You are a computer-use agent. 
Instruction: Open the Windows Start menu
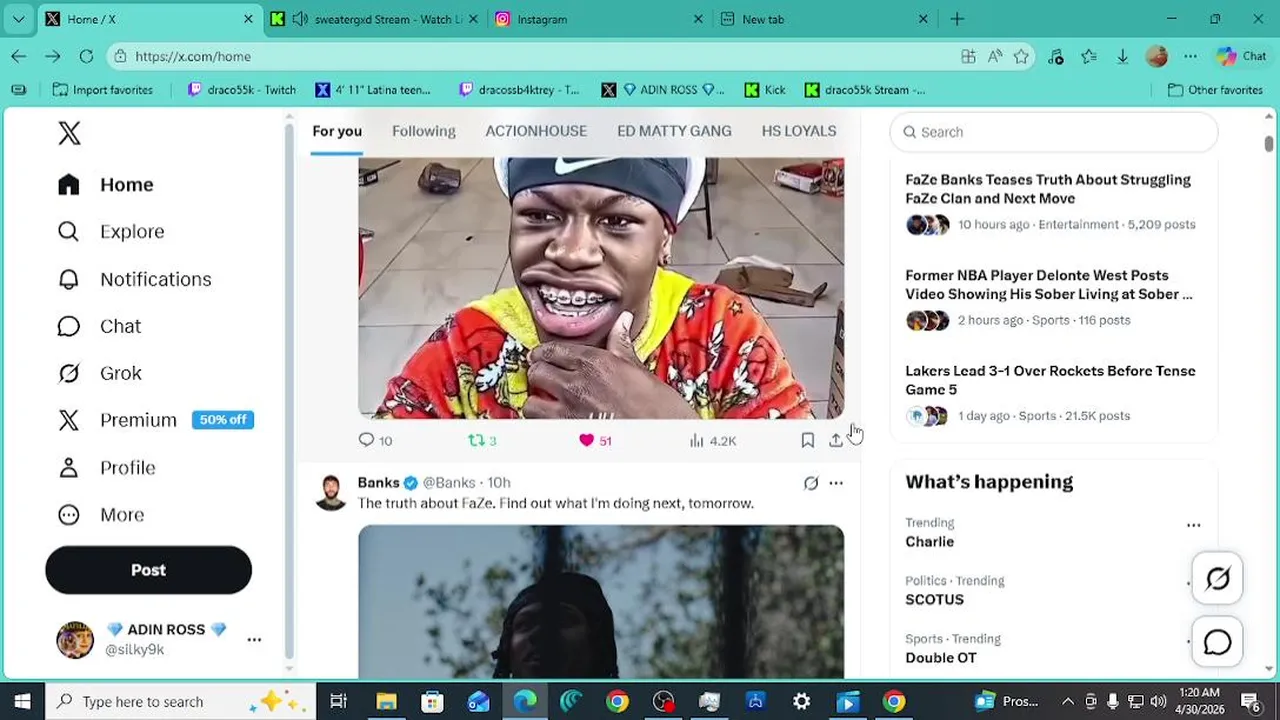coord(22,702)
